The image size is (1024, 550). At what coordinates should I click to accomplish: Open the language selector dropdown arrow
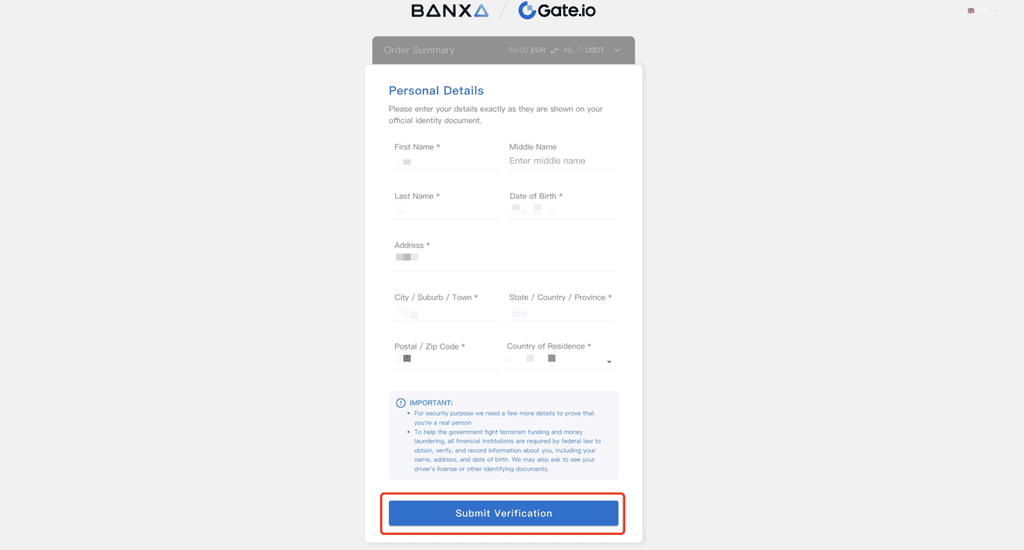995,10
